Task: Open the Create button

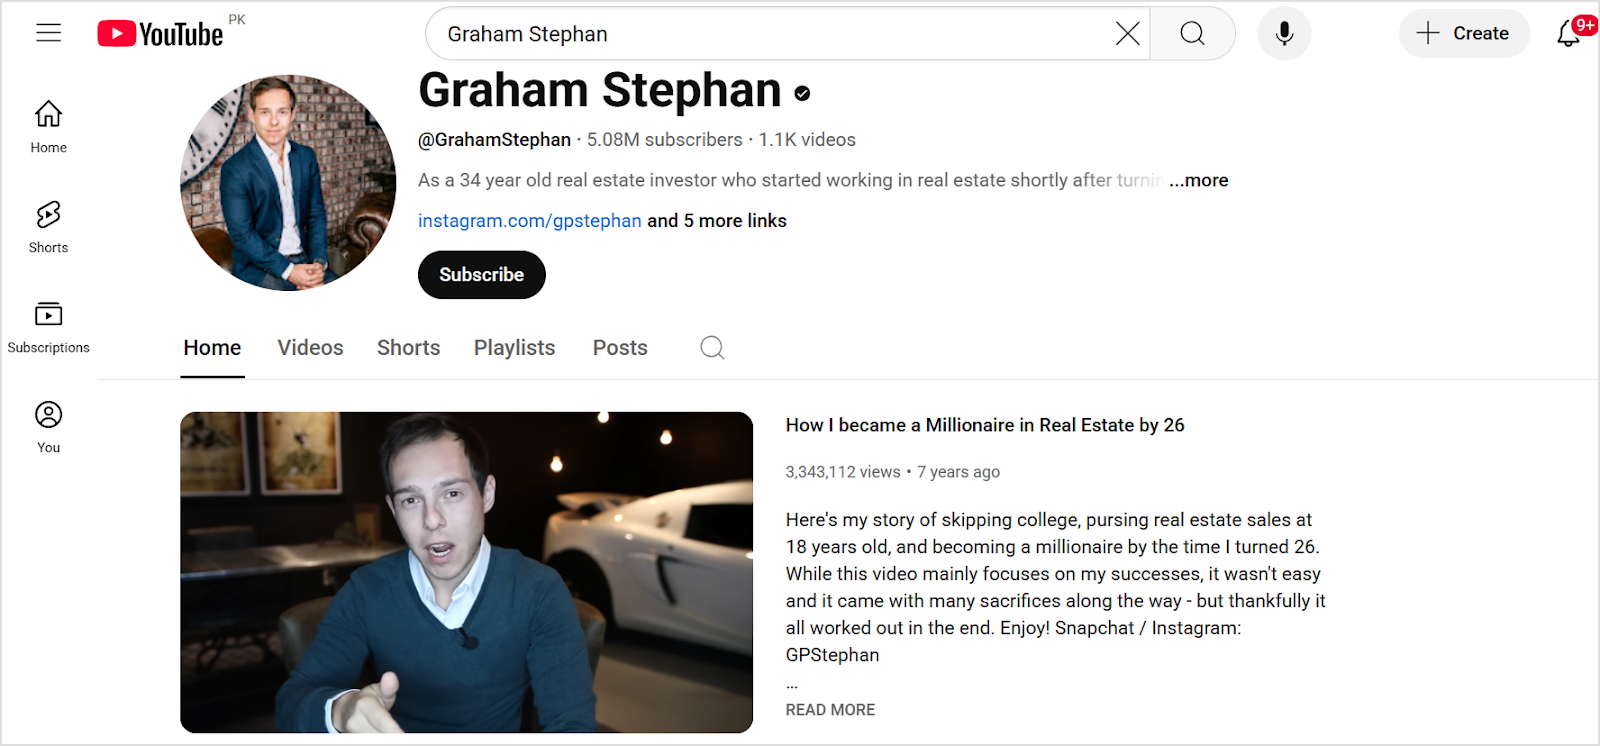Action: [1464, 33]
